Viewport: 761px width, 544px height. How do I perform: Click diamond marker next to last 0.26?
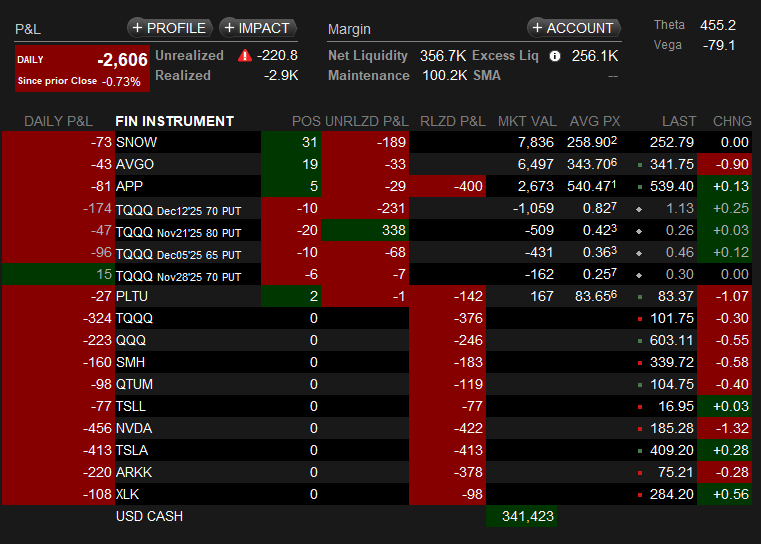[x=639, y=231]
